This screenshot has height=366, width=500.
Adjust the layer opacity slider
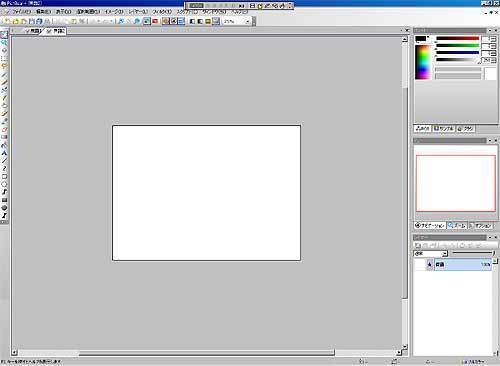[x=473, y=253]
